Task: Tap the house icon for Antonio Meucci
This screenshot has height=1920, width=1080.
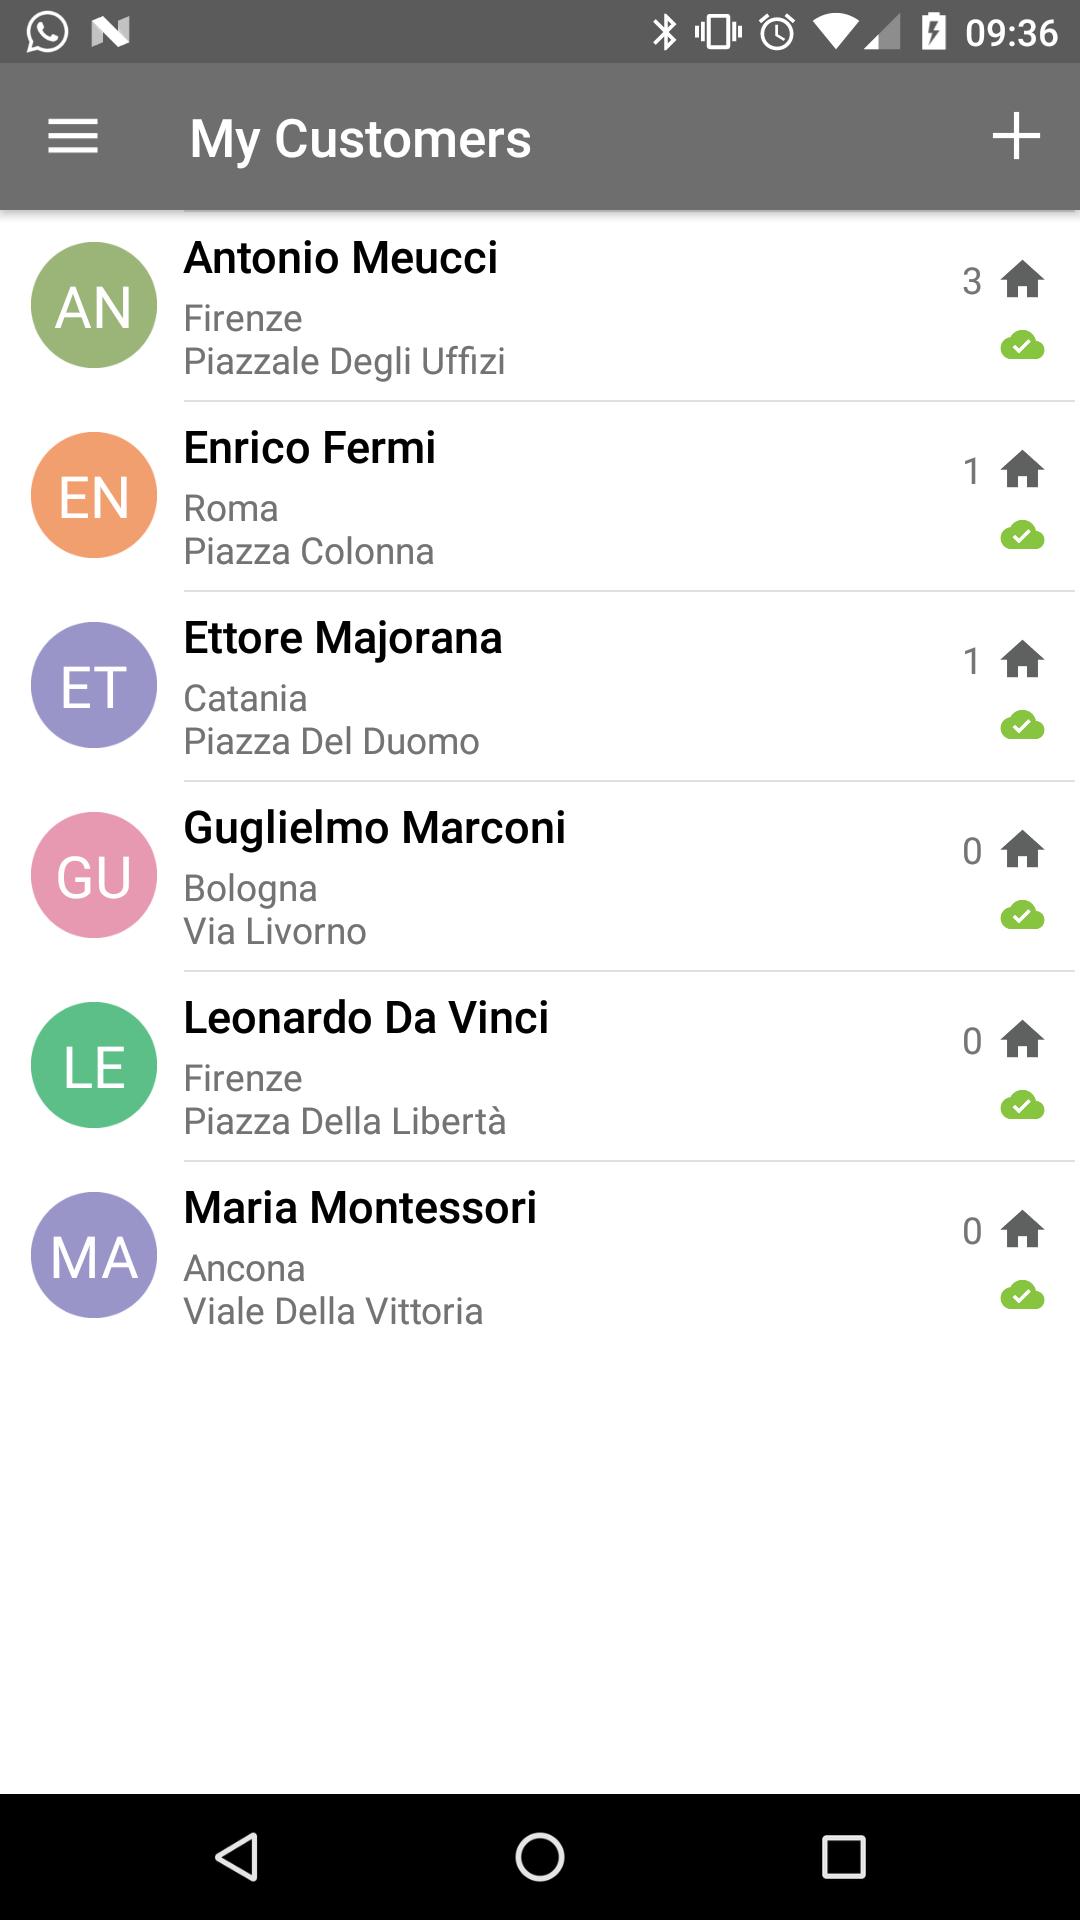Action: tap(1022, 279)
